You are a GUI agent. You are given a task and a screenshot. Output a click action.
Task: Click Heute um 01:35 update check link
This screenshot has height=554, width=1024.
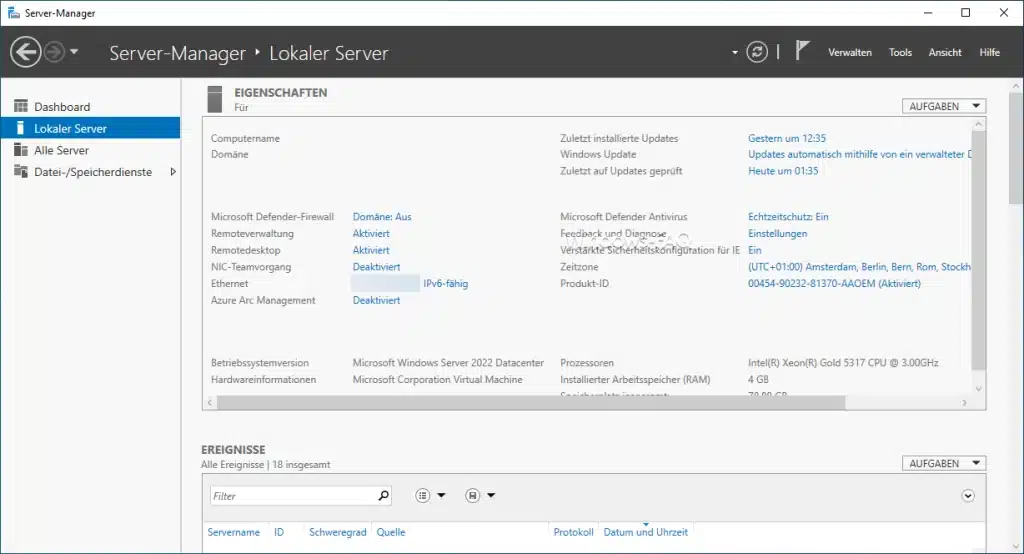(783, 171)
